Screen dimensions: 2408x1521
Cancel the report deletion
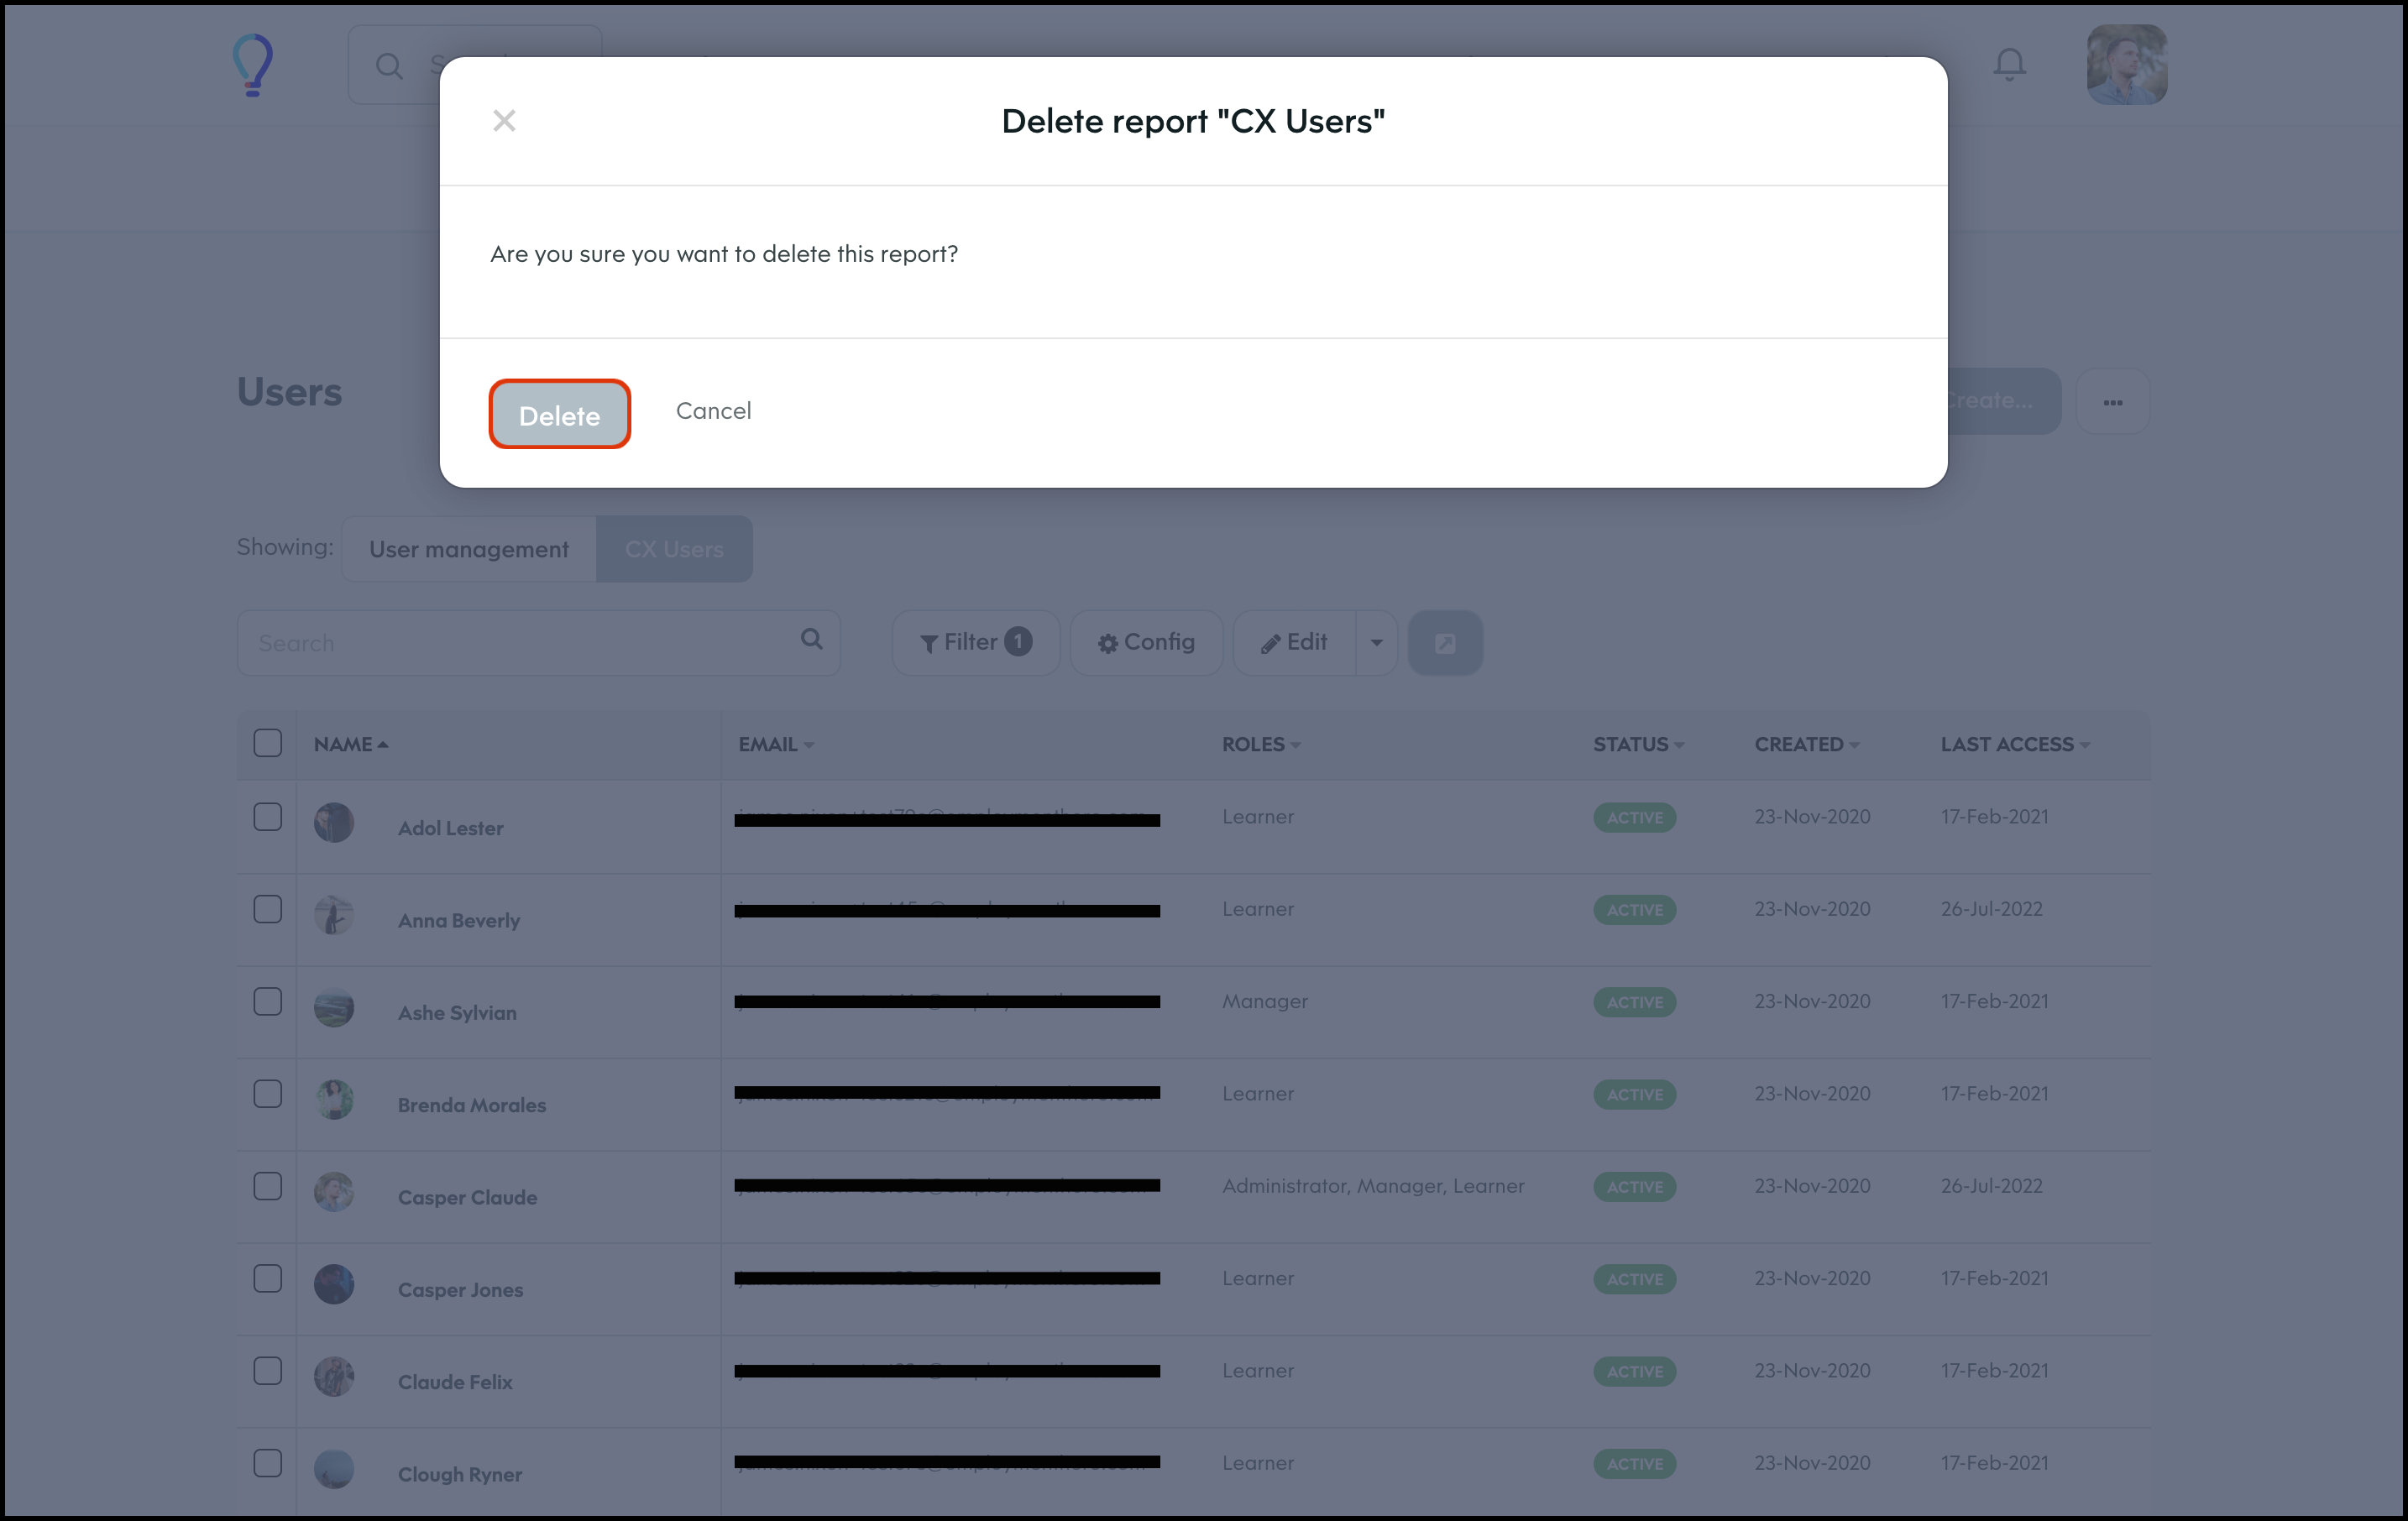713,411
